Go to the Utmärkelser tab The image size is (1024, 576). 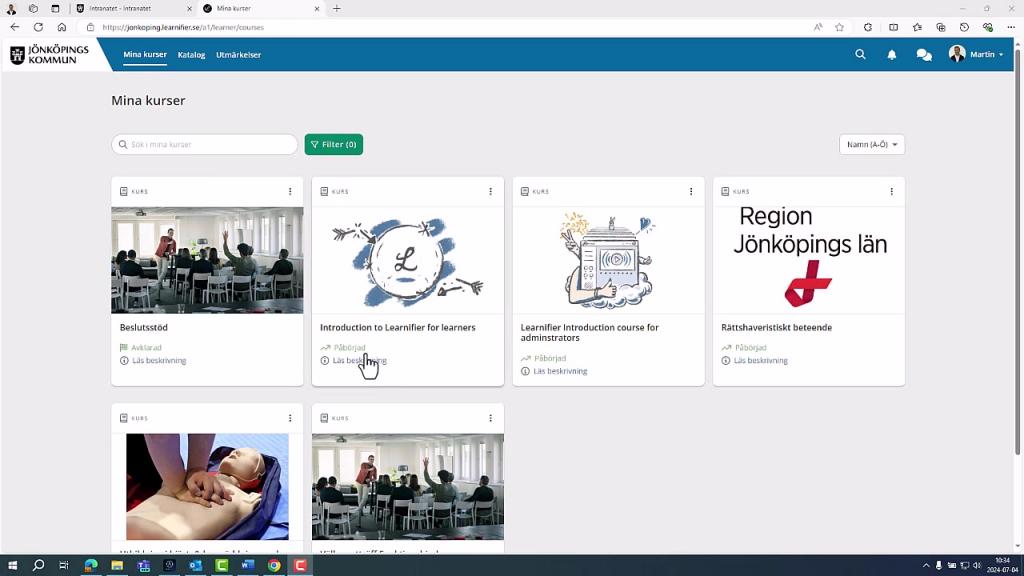click(x=238, y=55)
